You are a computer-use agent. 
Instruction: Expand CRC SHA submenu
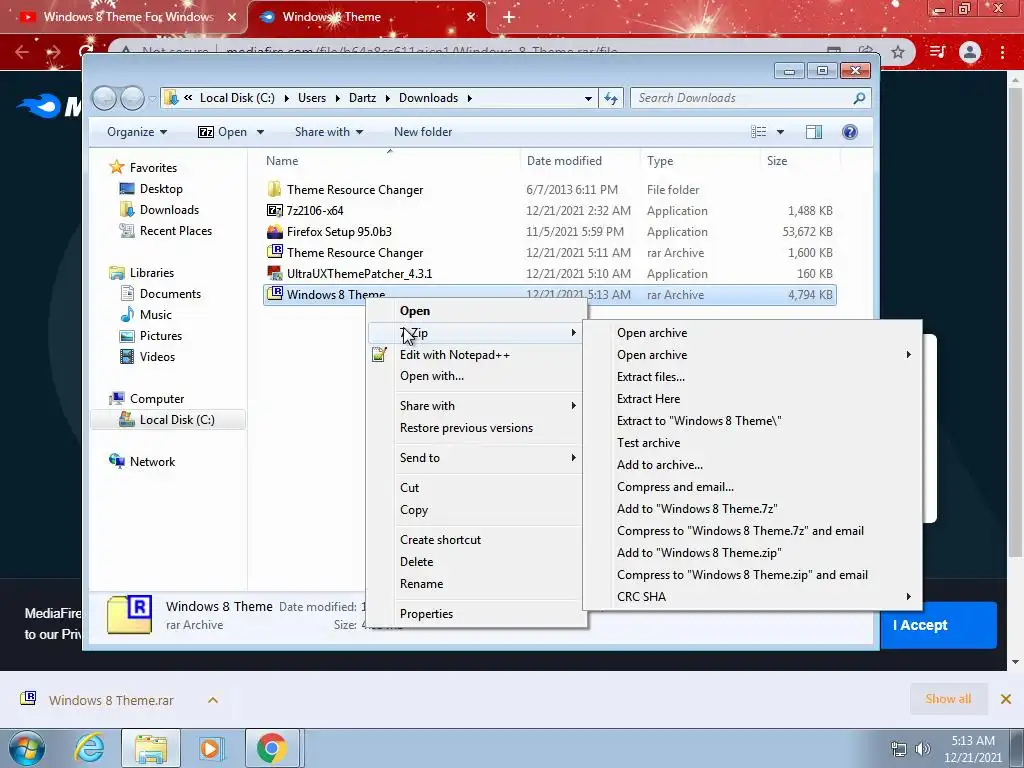coord(908,596)
